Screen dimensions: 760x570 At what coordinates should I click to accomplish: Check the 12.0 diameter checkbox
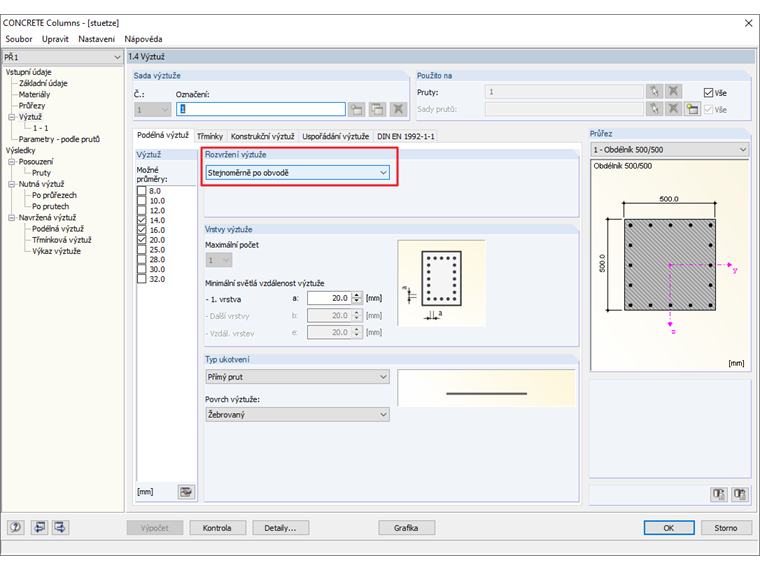coord(142,210)
